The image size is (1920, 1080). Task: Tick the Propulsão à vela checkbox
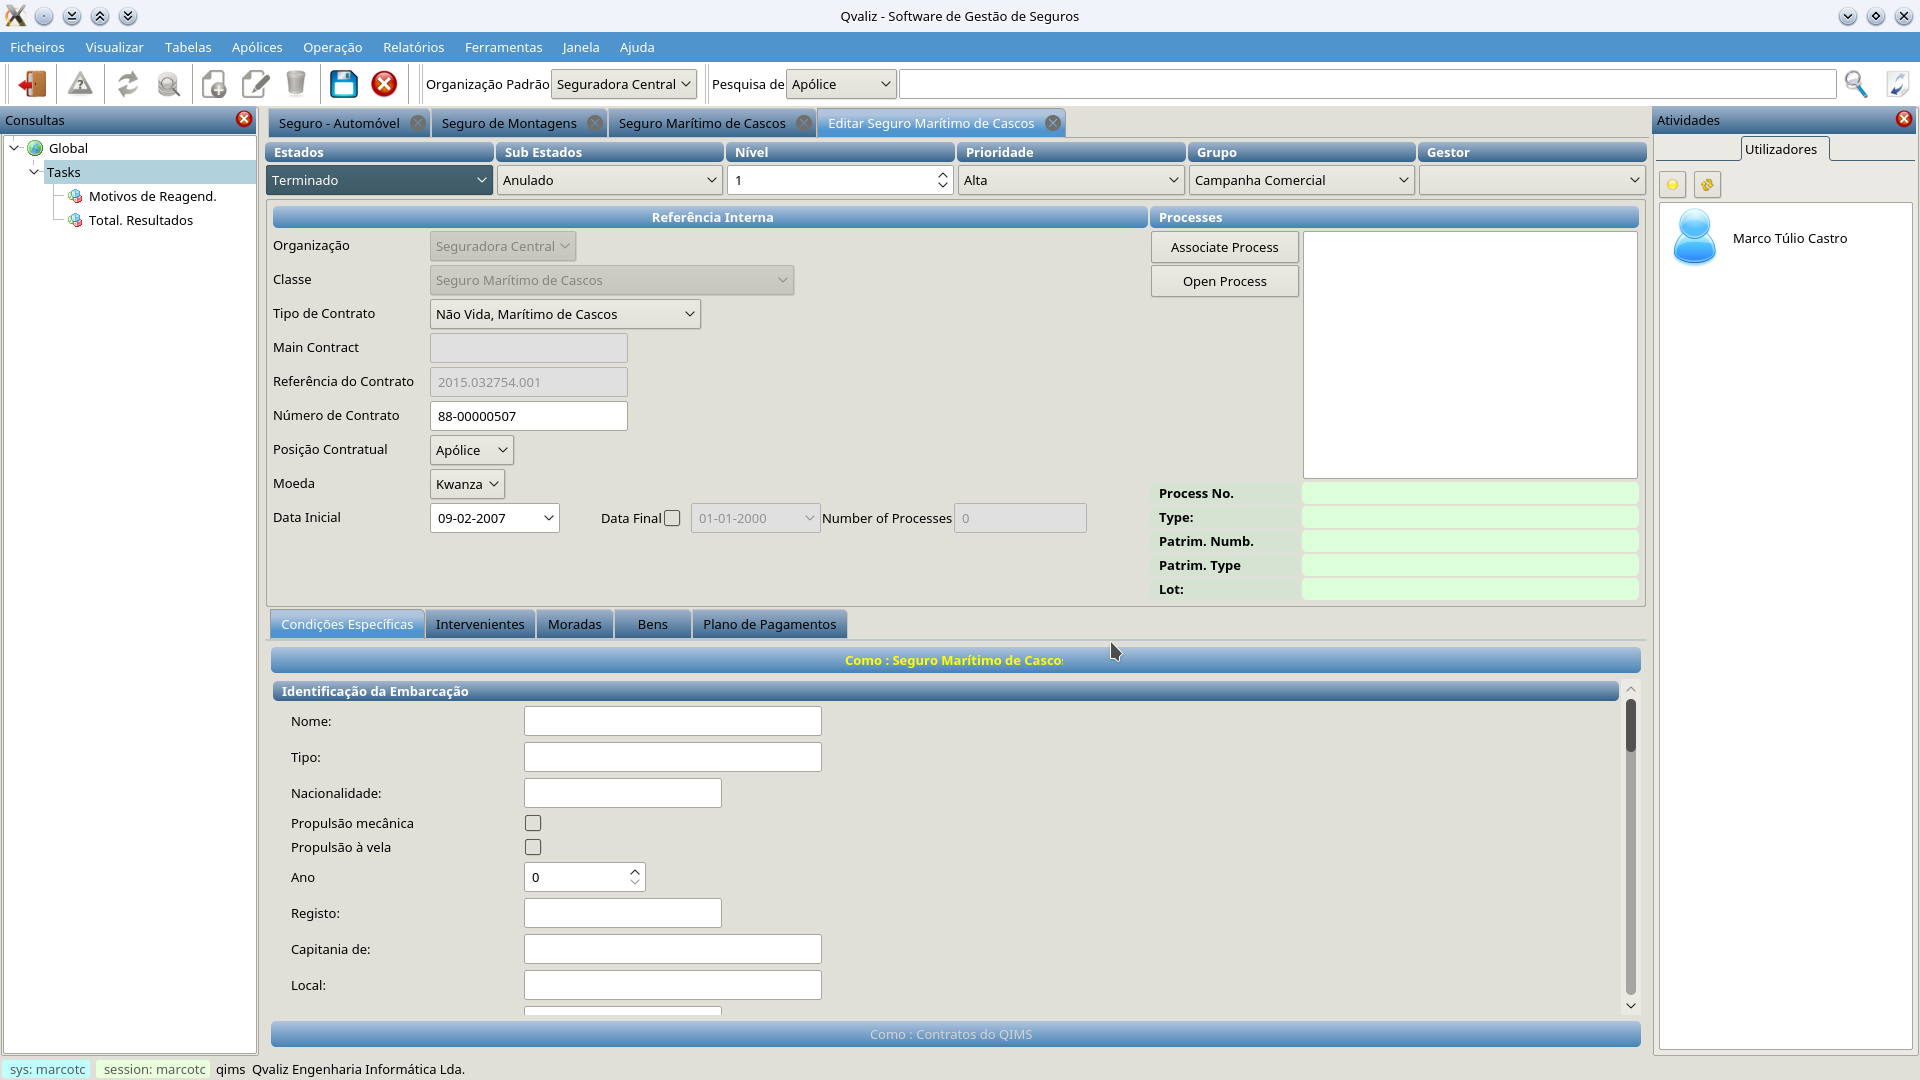(533, 847)
